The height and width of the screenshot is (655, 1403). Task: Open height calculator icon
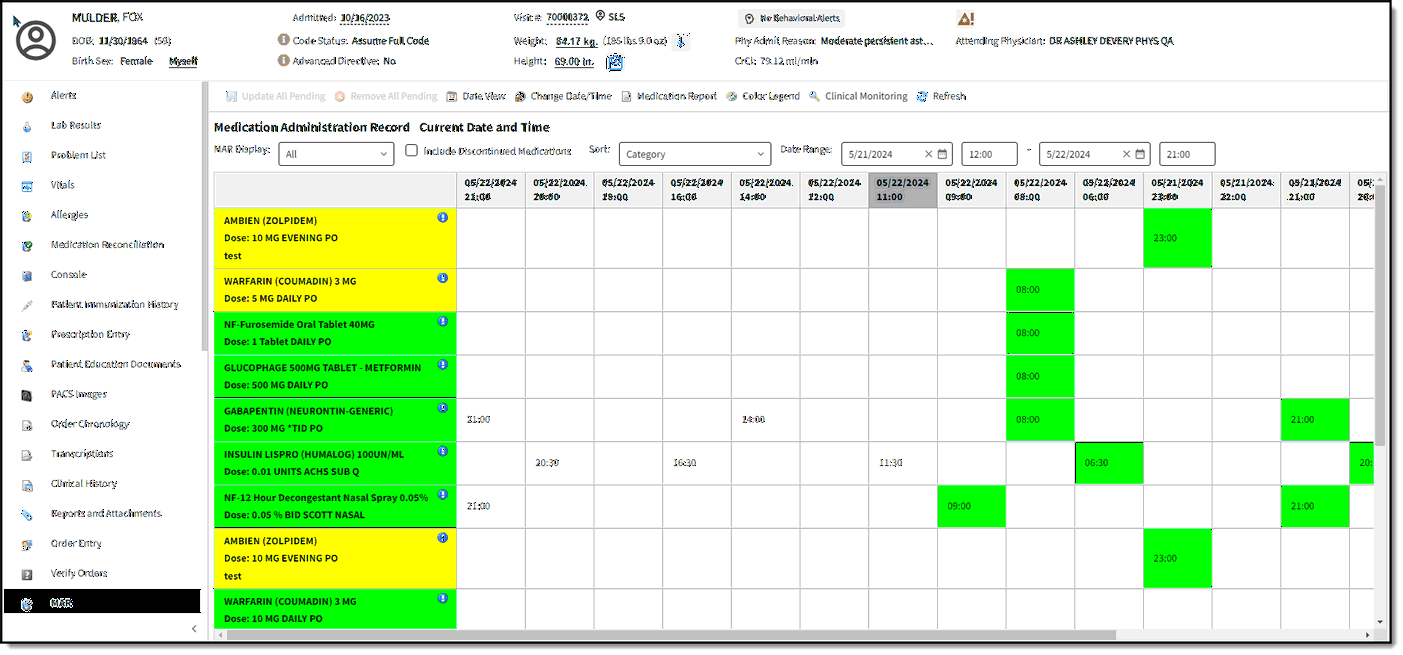coord(615,62)
